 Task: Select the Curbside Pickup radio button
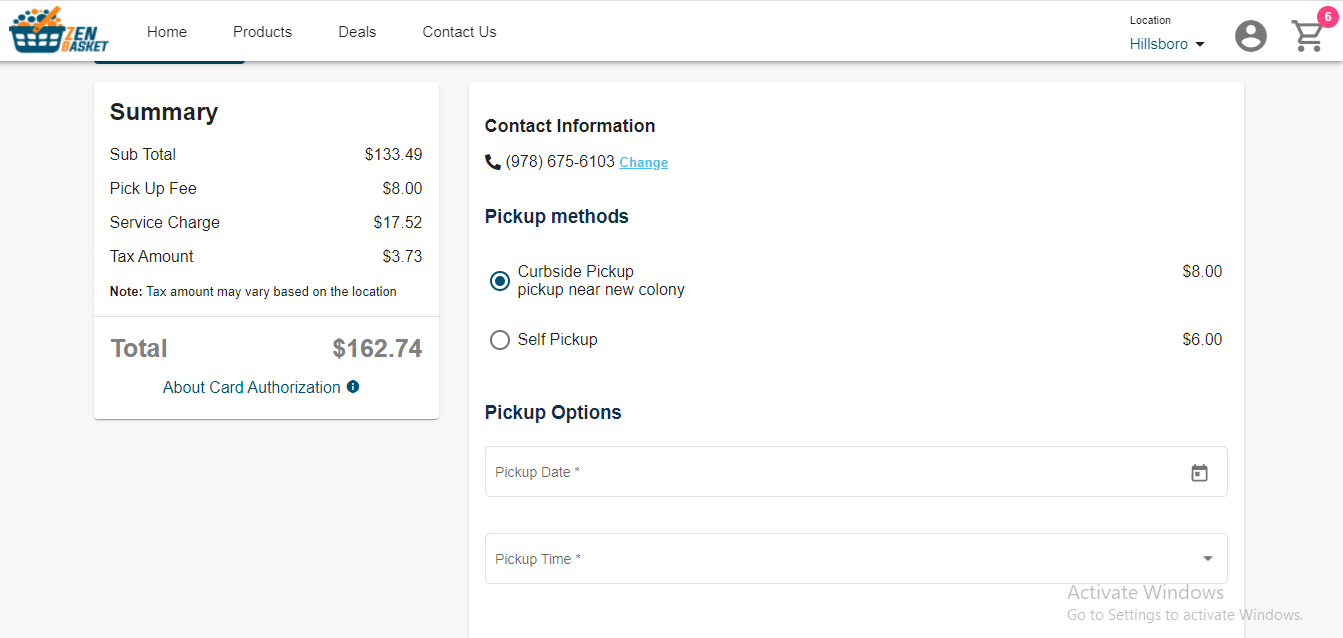[500, 281]
